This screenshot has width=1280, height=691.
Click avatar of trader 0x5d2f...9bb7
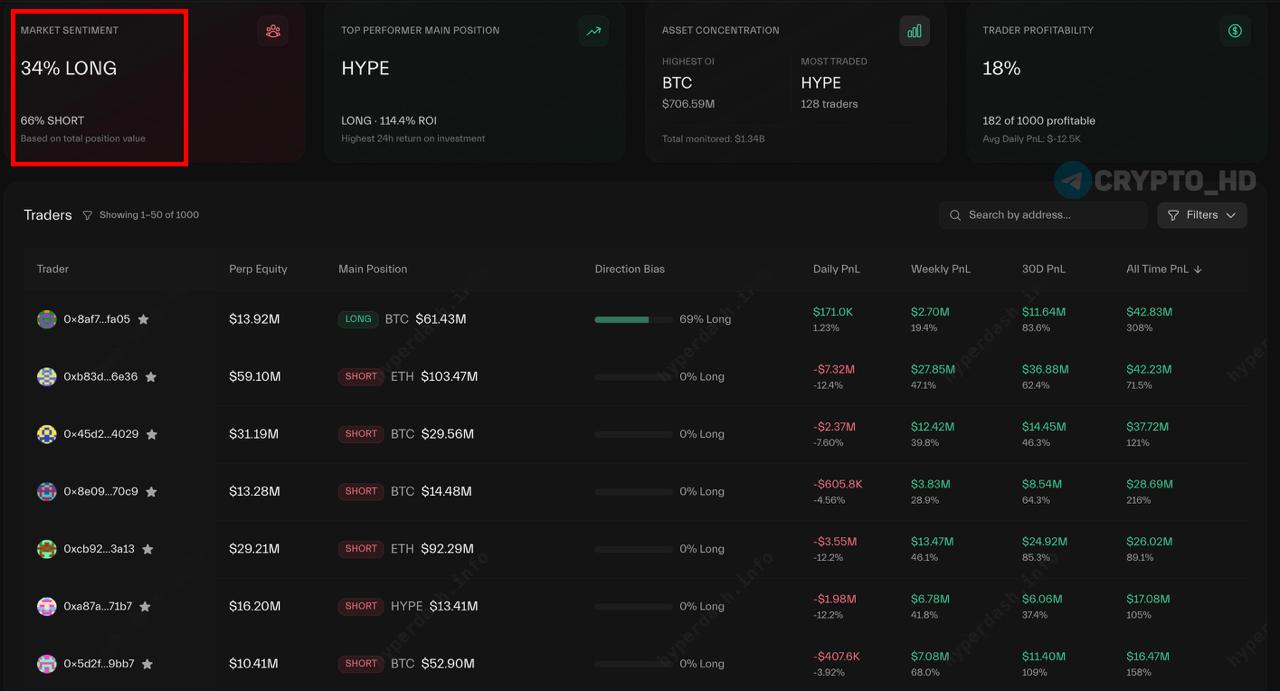(46, 663)
